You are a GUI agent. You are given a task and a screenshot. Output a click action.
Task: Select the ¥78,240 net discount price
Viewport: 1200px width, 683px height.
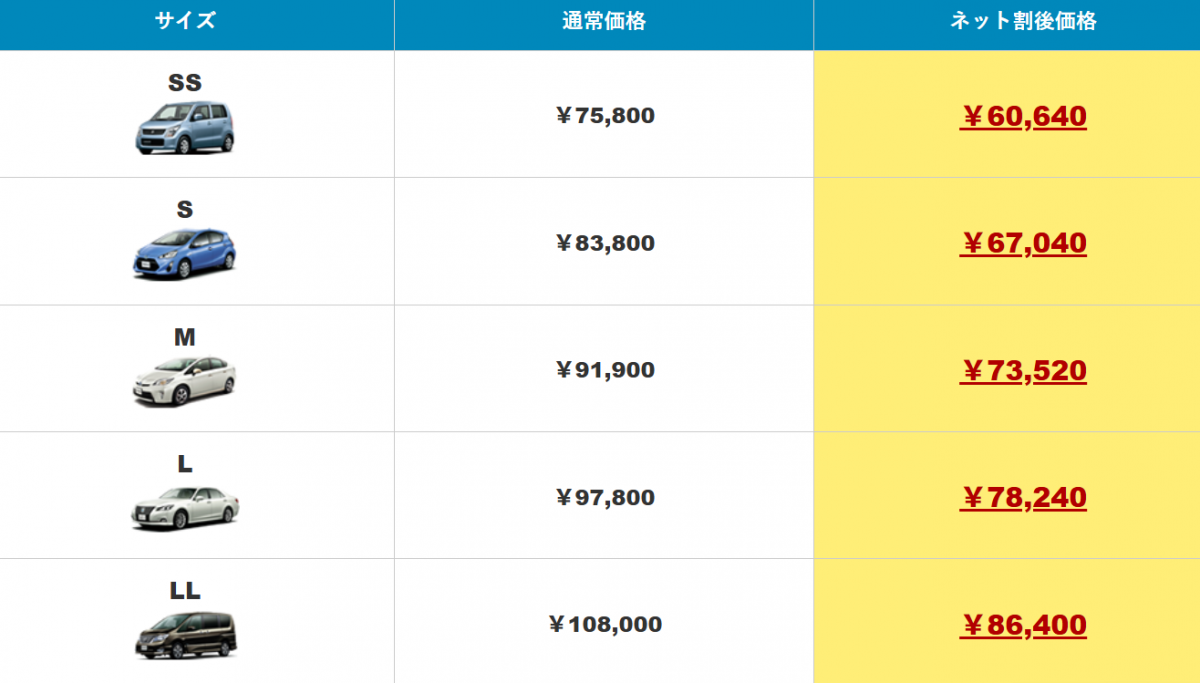(x=1023, y=497)
